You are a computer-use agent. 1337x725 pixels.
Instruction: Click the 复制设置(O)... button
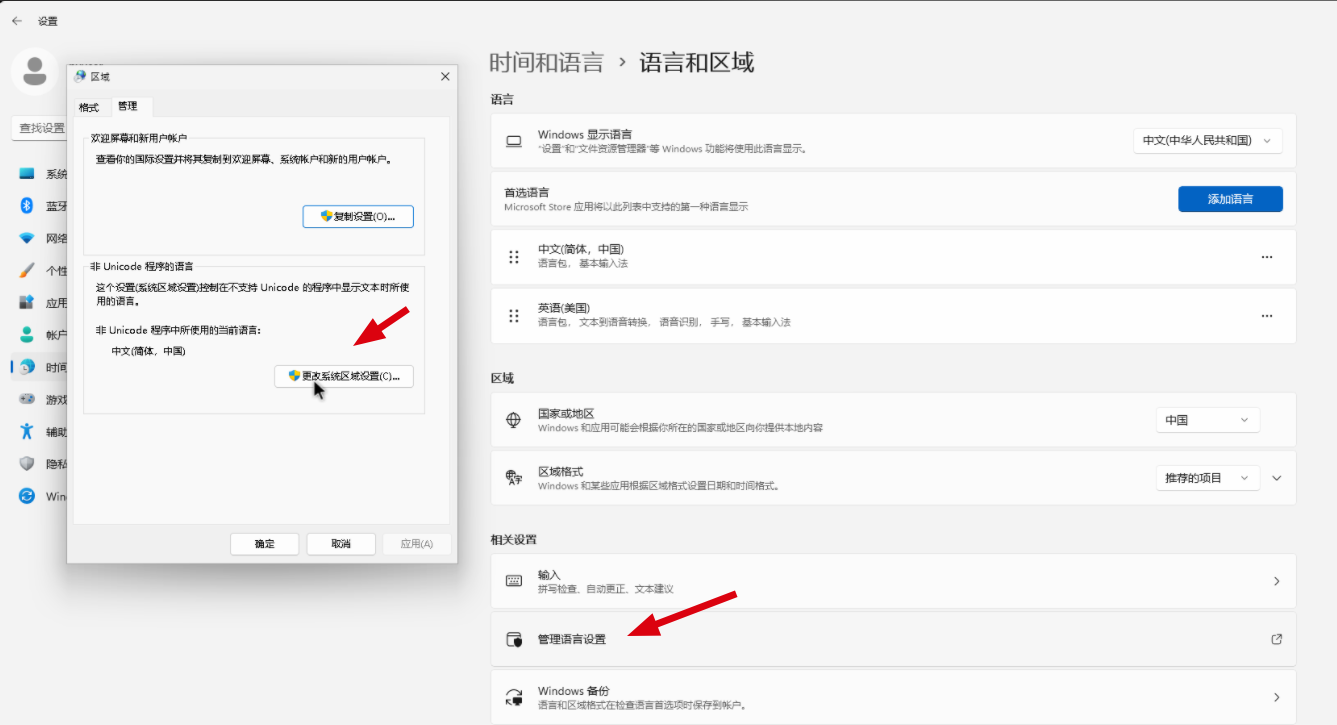click(x=358, y=216)
